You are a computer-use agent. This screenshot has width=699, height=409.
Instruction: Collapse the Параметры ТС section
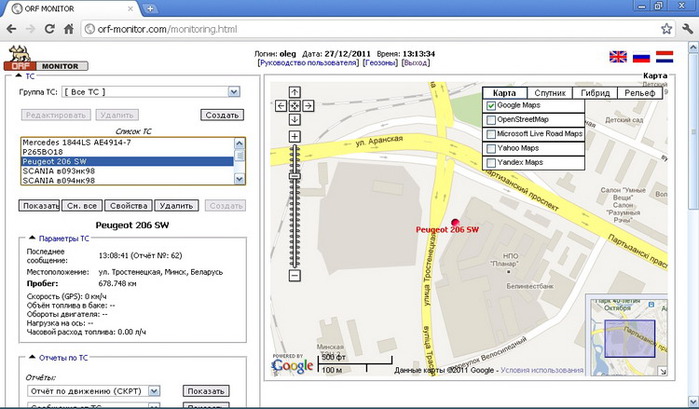click(32, 238)
